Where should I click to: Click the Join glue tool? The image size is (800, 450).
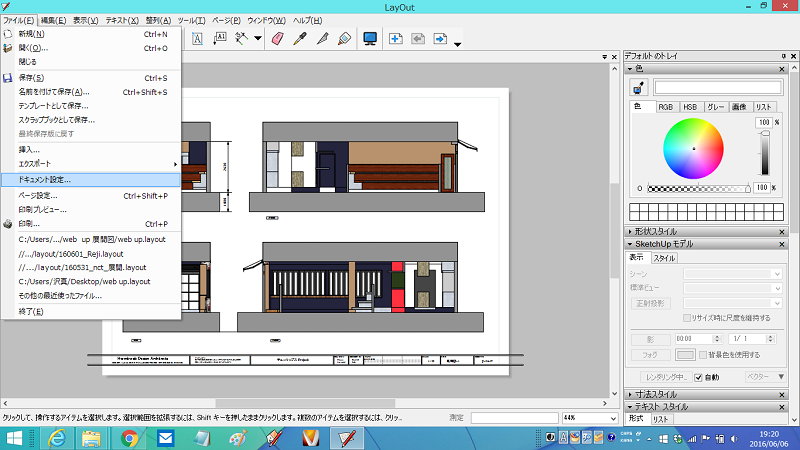[x=344, y=39]
